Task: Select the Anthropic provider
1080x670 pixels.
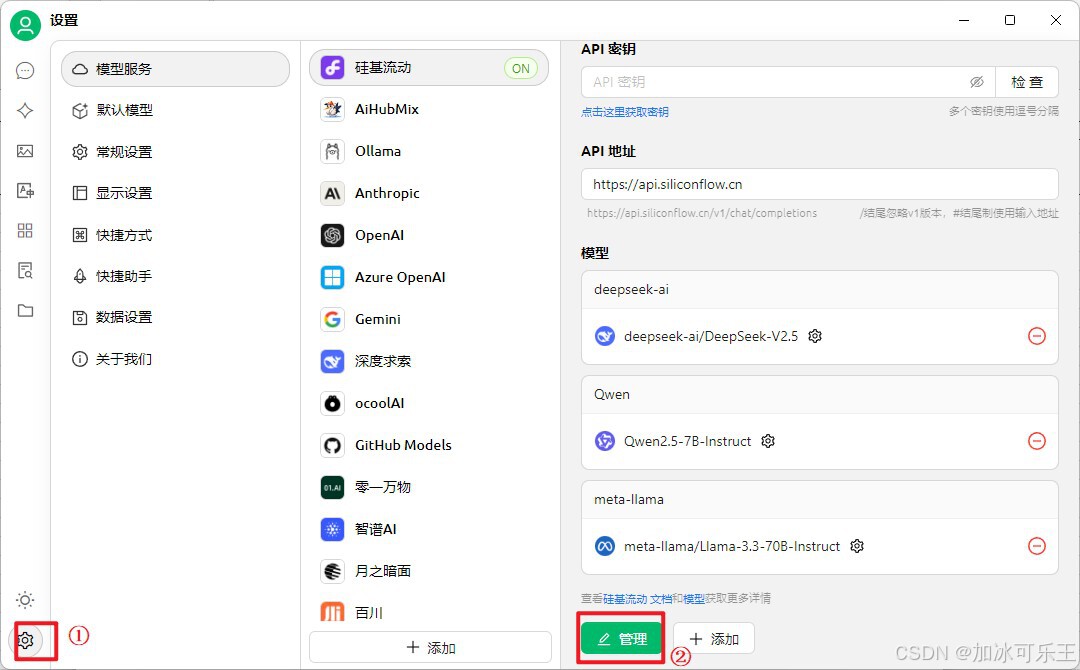Action: point(429,193)
